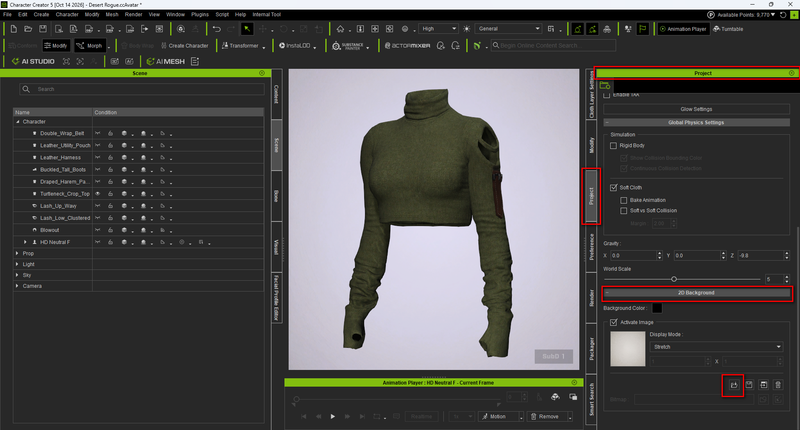Image resolution: width=800 pixels, height=430 pixels.
Task: Toggle visibility of Double_Wrap_Belt row
Action: [97, 133]
